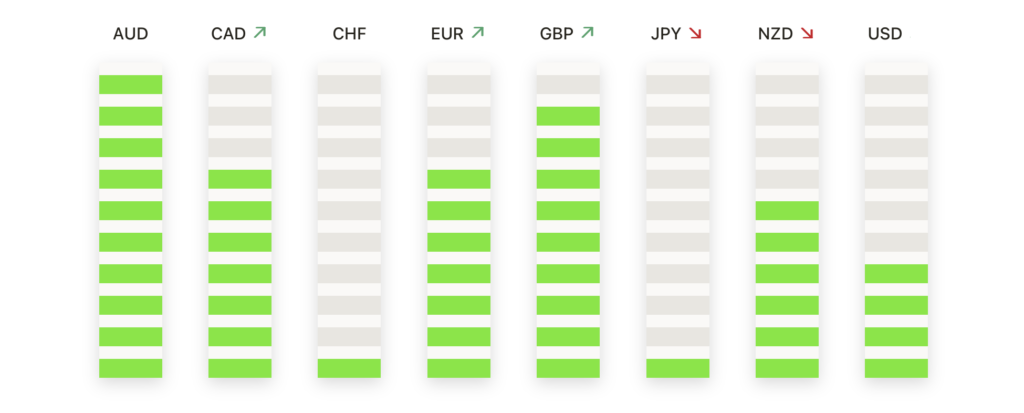Click the top green bar in AUD meter
Image resolution: width=1024 pixels, height=413 pixels.
pos(131,84)
